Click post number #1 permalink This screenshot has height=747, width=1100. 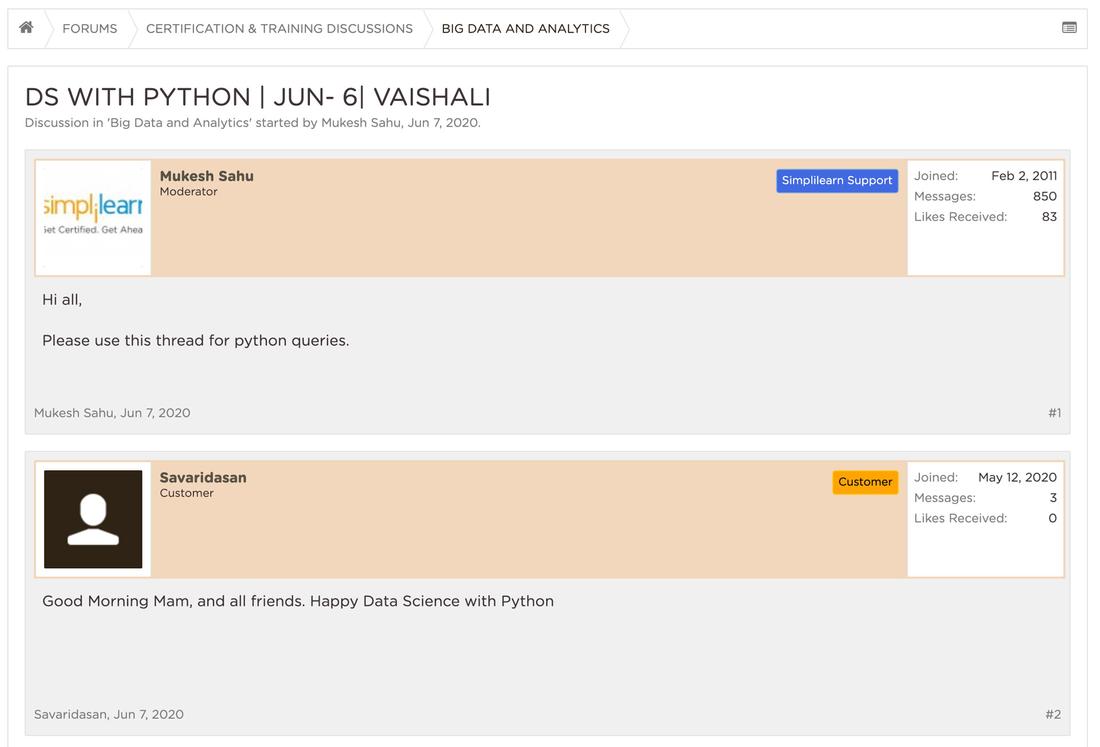(x=1054, y=413)
